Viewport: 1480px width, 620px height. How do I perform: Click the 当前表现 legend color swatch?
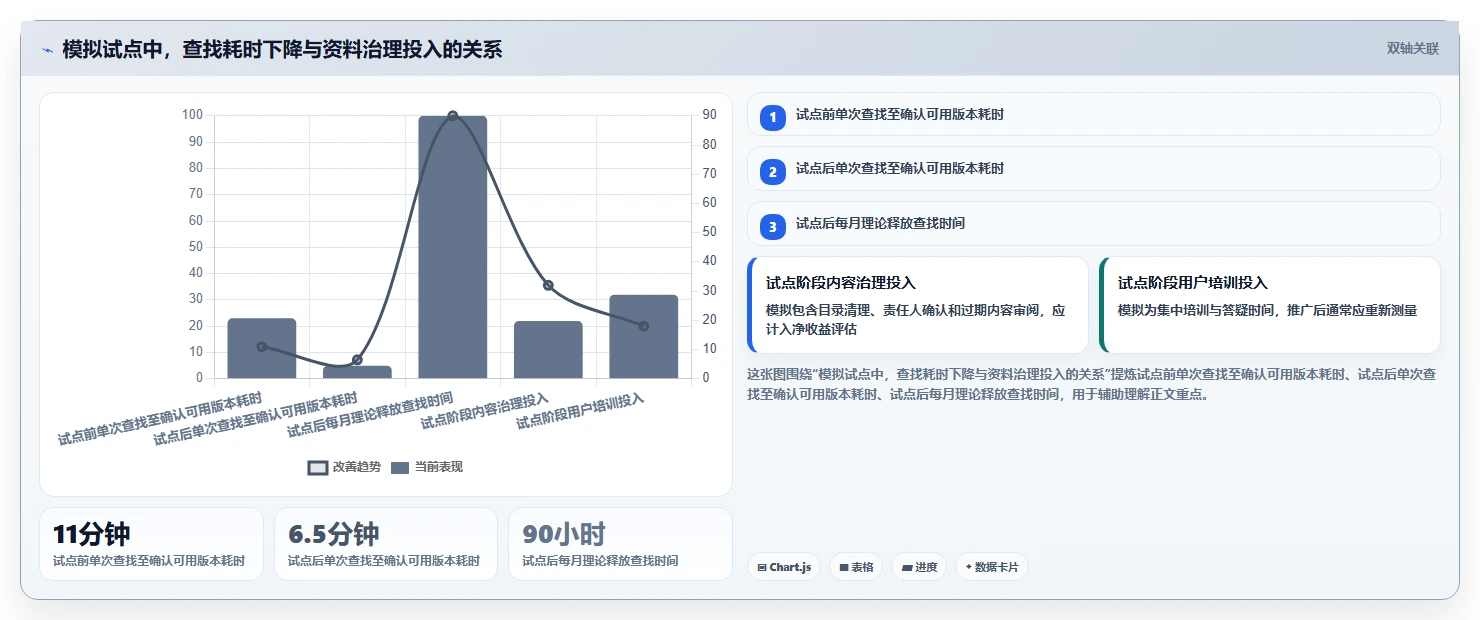point(401,468)
